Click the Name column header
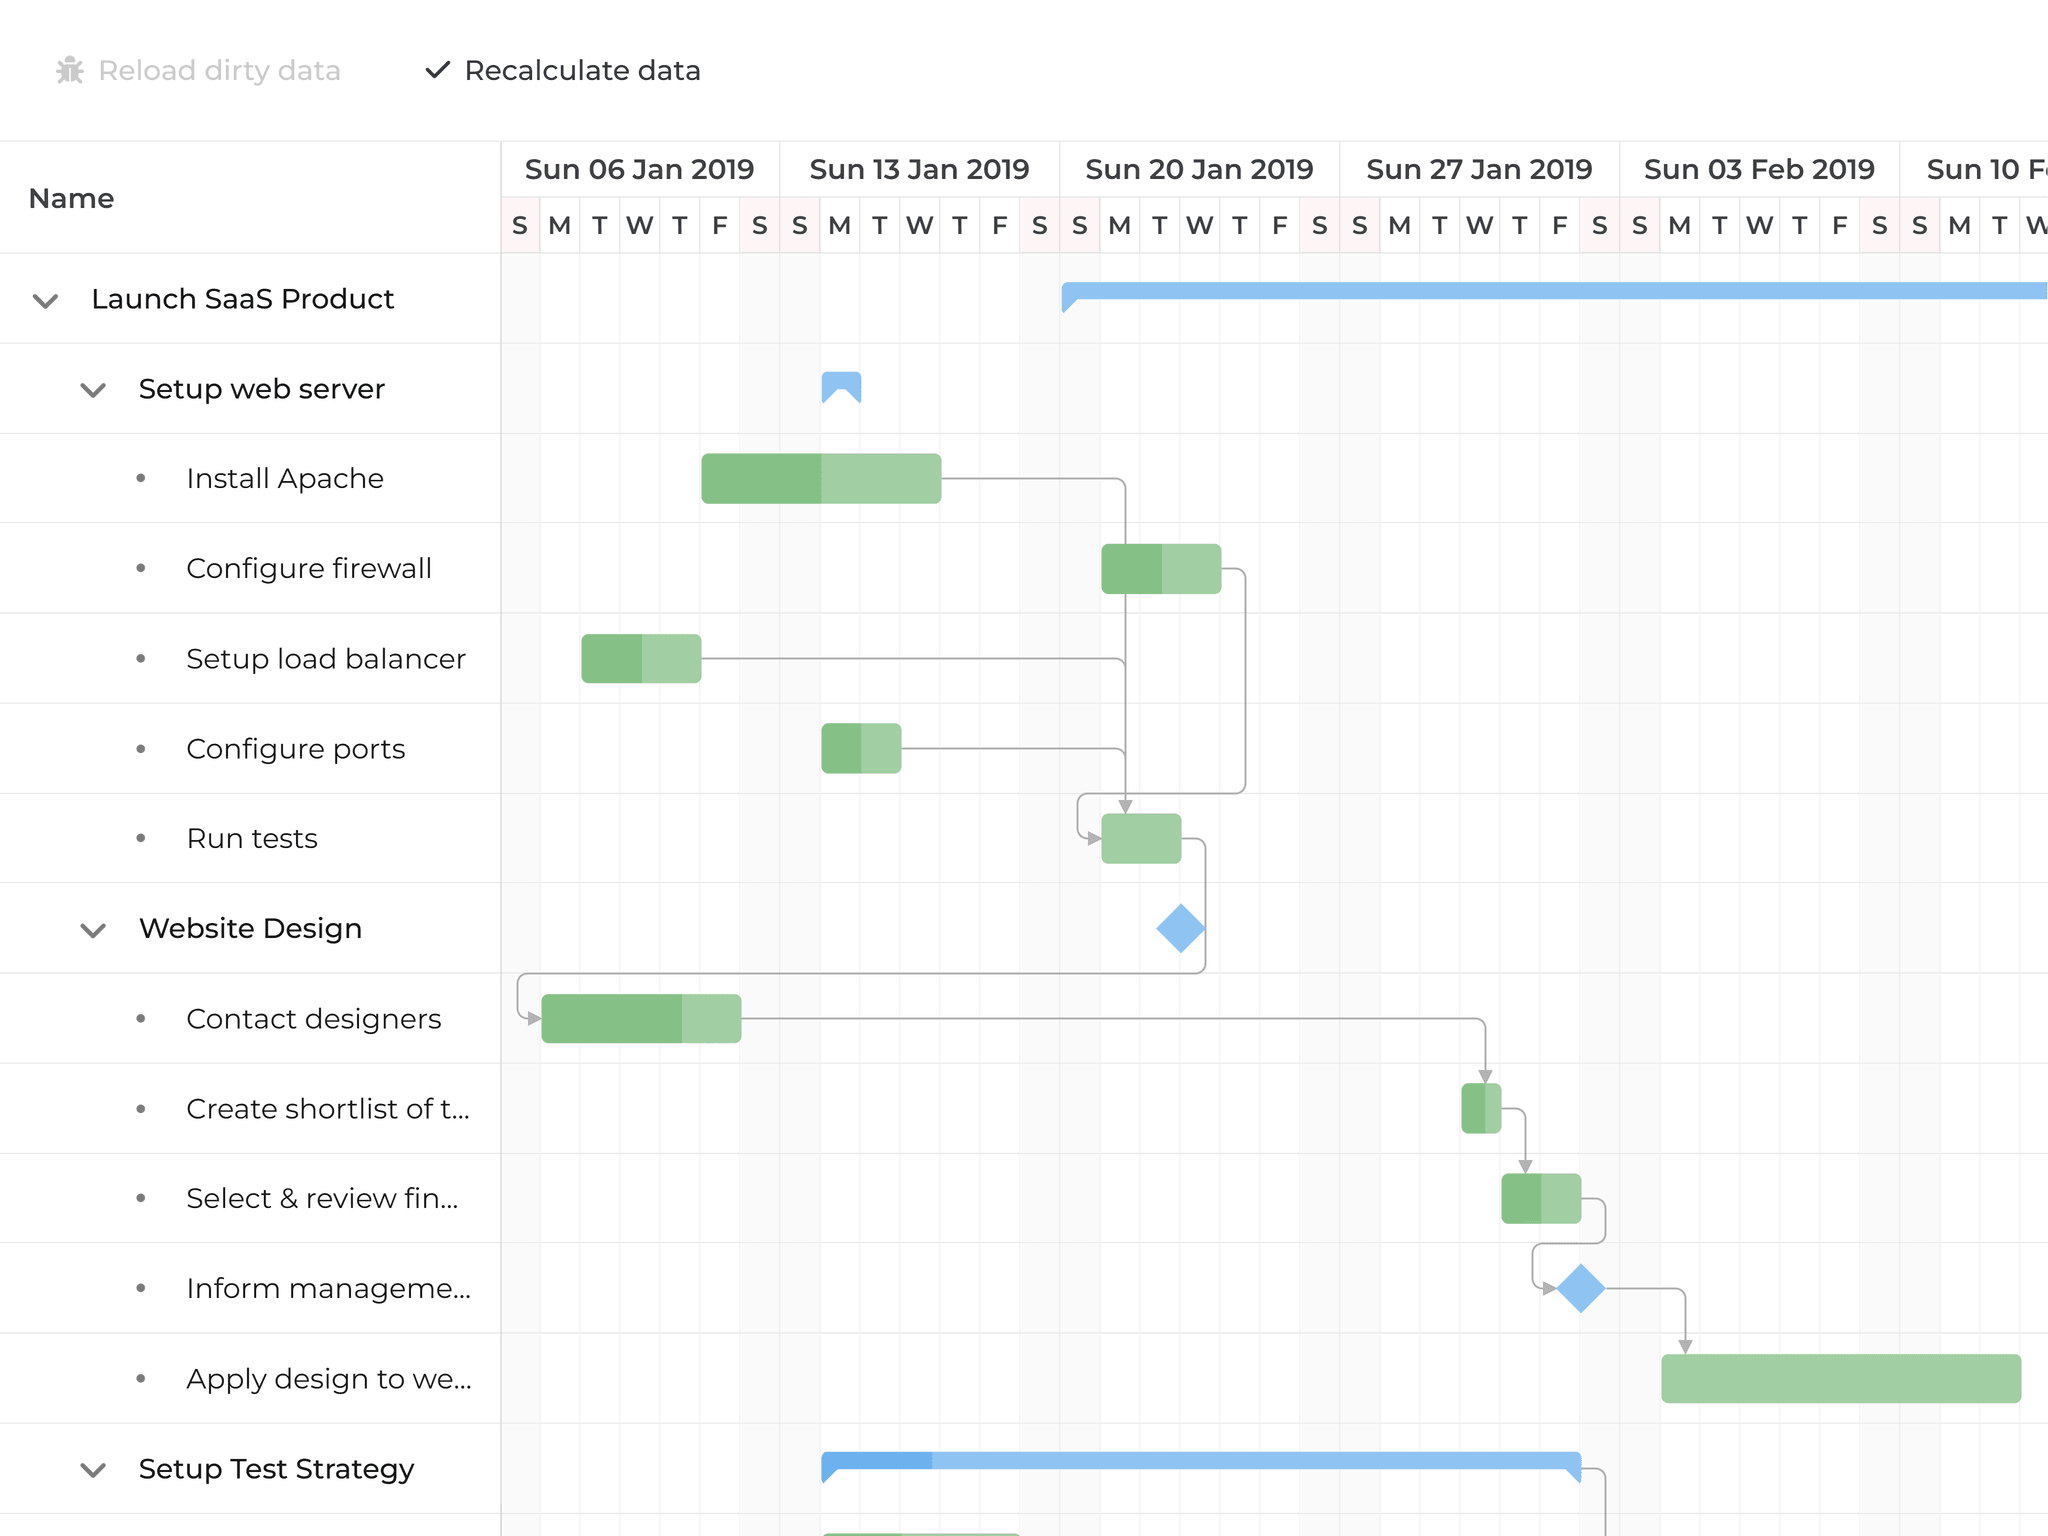Image resolution: width=2048 pixels, height=1536 pixels. 72,198
